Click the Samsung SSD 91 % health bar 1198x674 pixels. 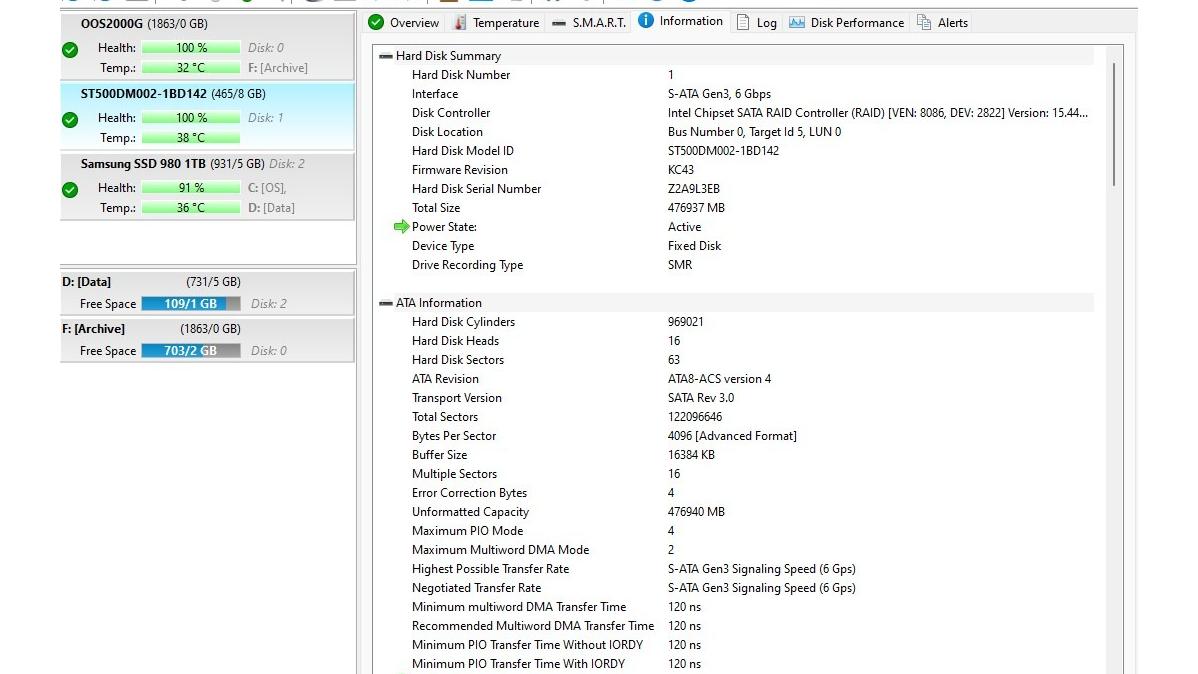(x=191, y=187)
